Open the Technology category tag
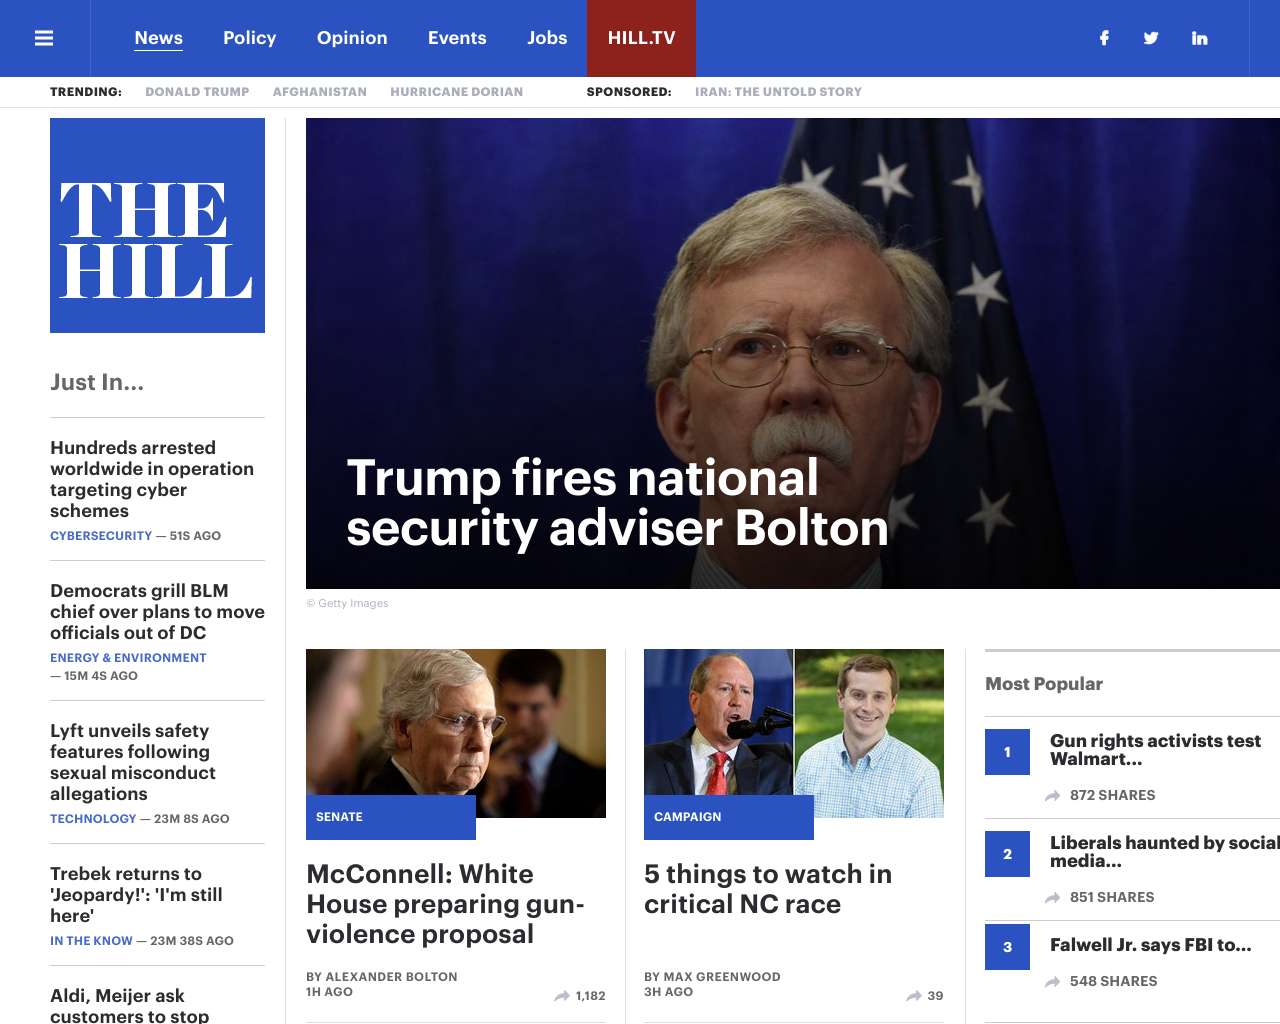1280x1024 pixels. tap(93, 819)
